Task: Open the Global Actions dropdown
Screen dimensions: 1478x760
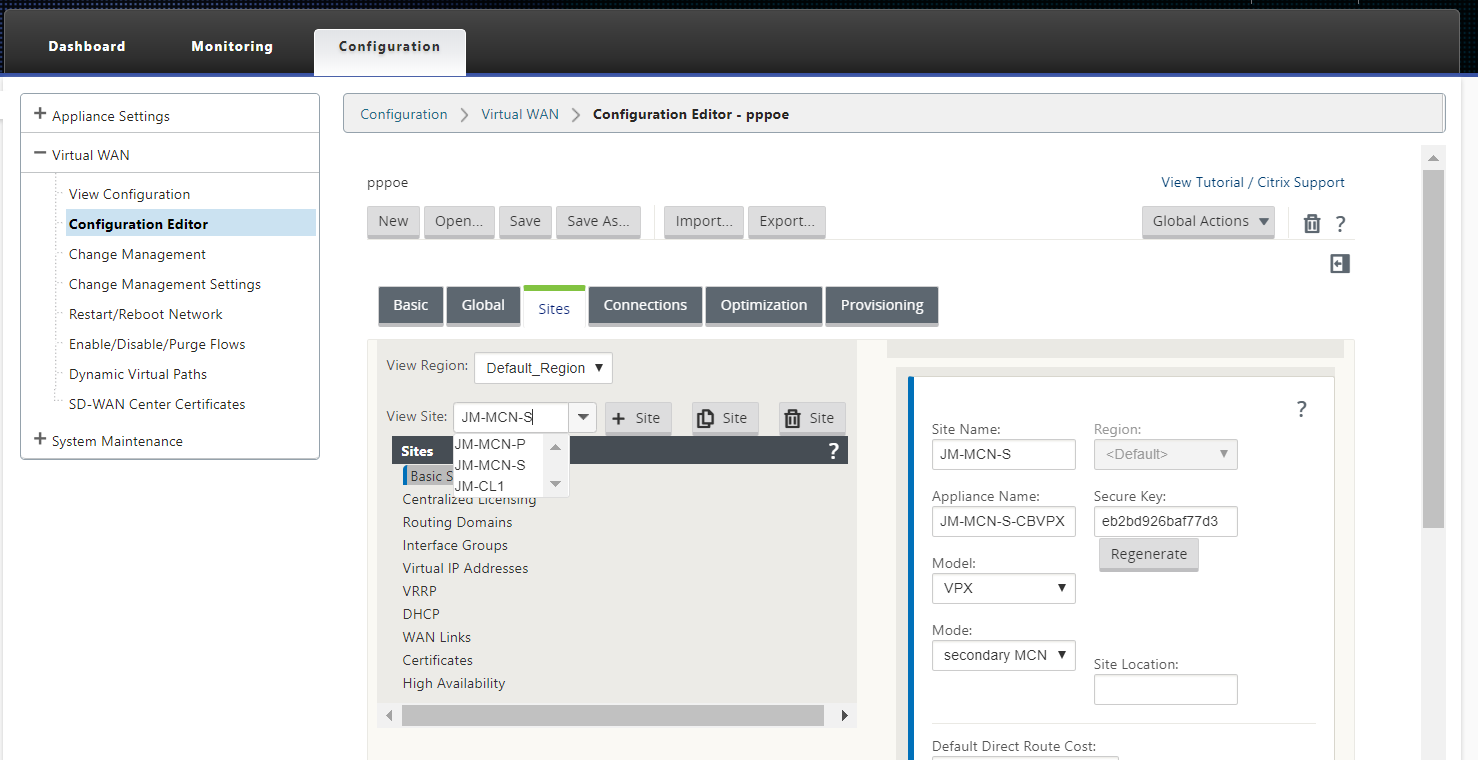Action: (x=1208, y=221)
